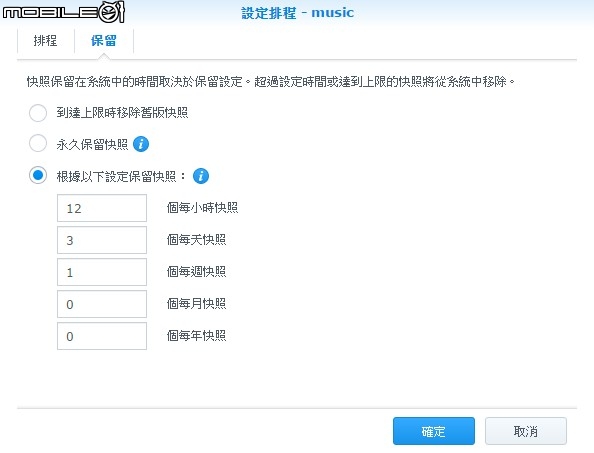Focus the daily snapshots field showing 3

(x=102, y=240)
